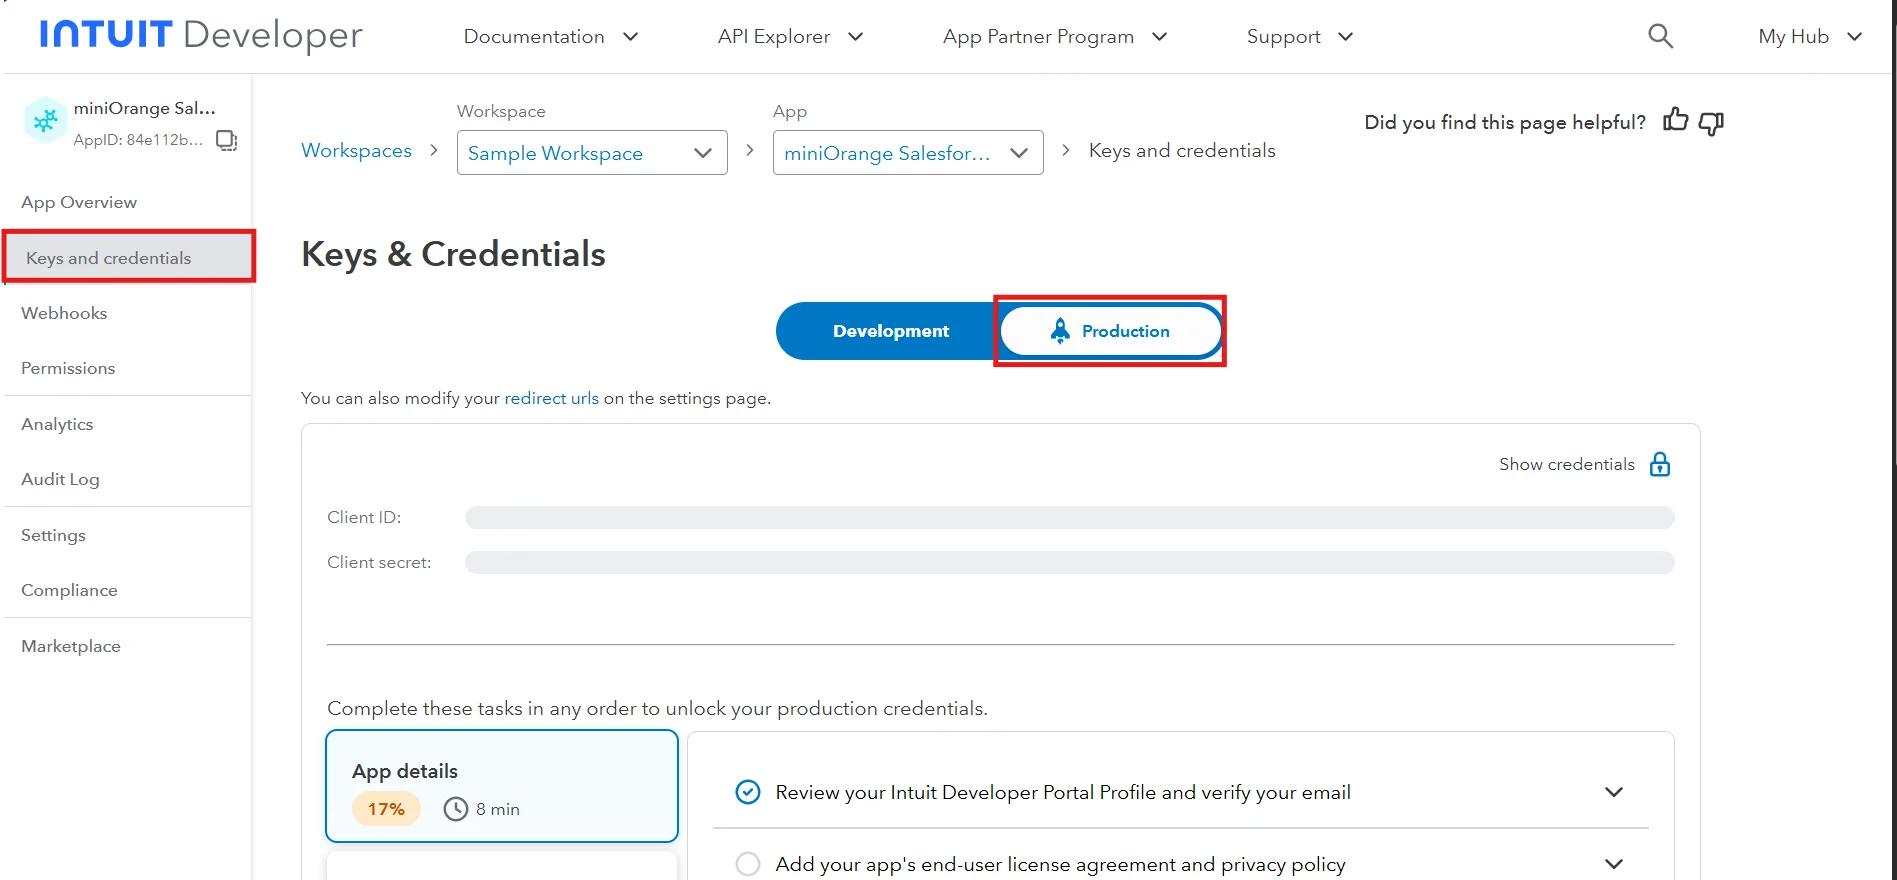Open the Sample Workspace selector

click(x=592, y=153)
